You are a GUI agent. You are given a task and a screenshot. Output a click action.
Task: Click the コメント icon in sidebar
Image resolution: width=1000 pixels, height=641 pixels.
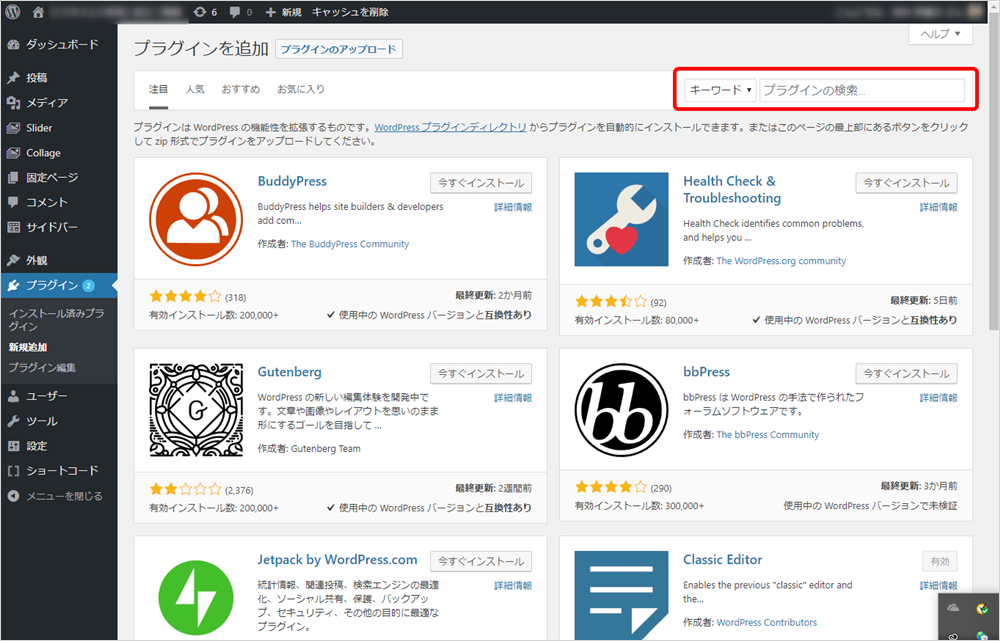[x=13, y=202]
